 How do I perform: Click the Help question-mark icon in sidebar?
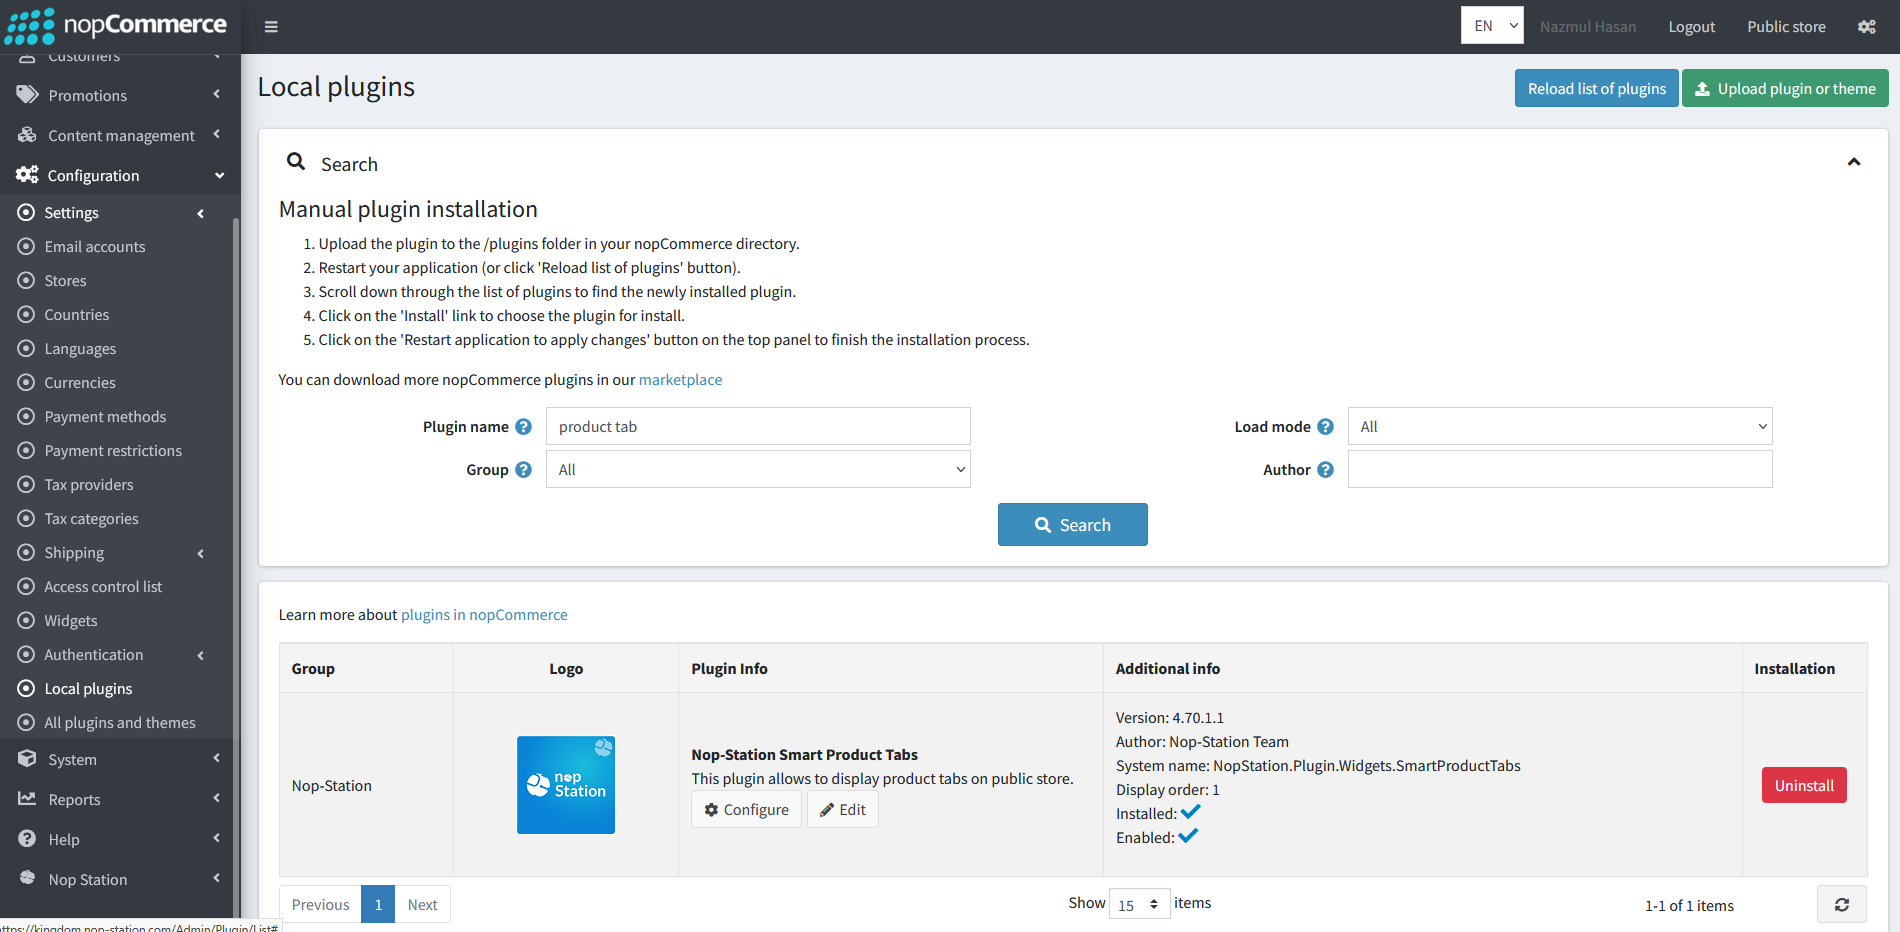(x=27, y=839)
